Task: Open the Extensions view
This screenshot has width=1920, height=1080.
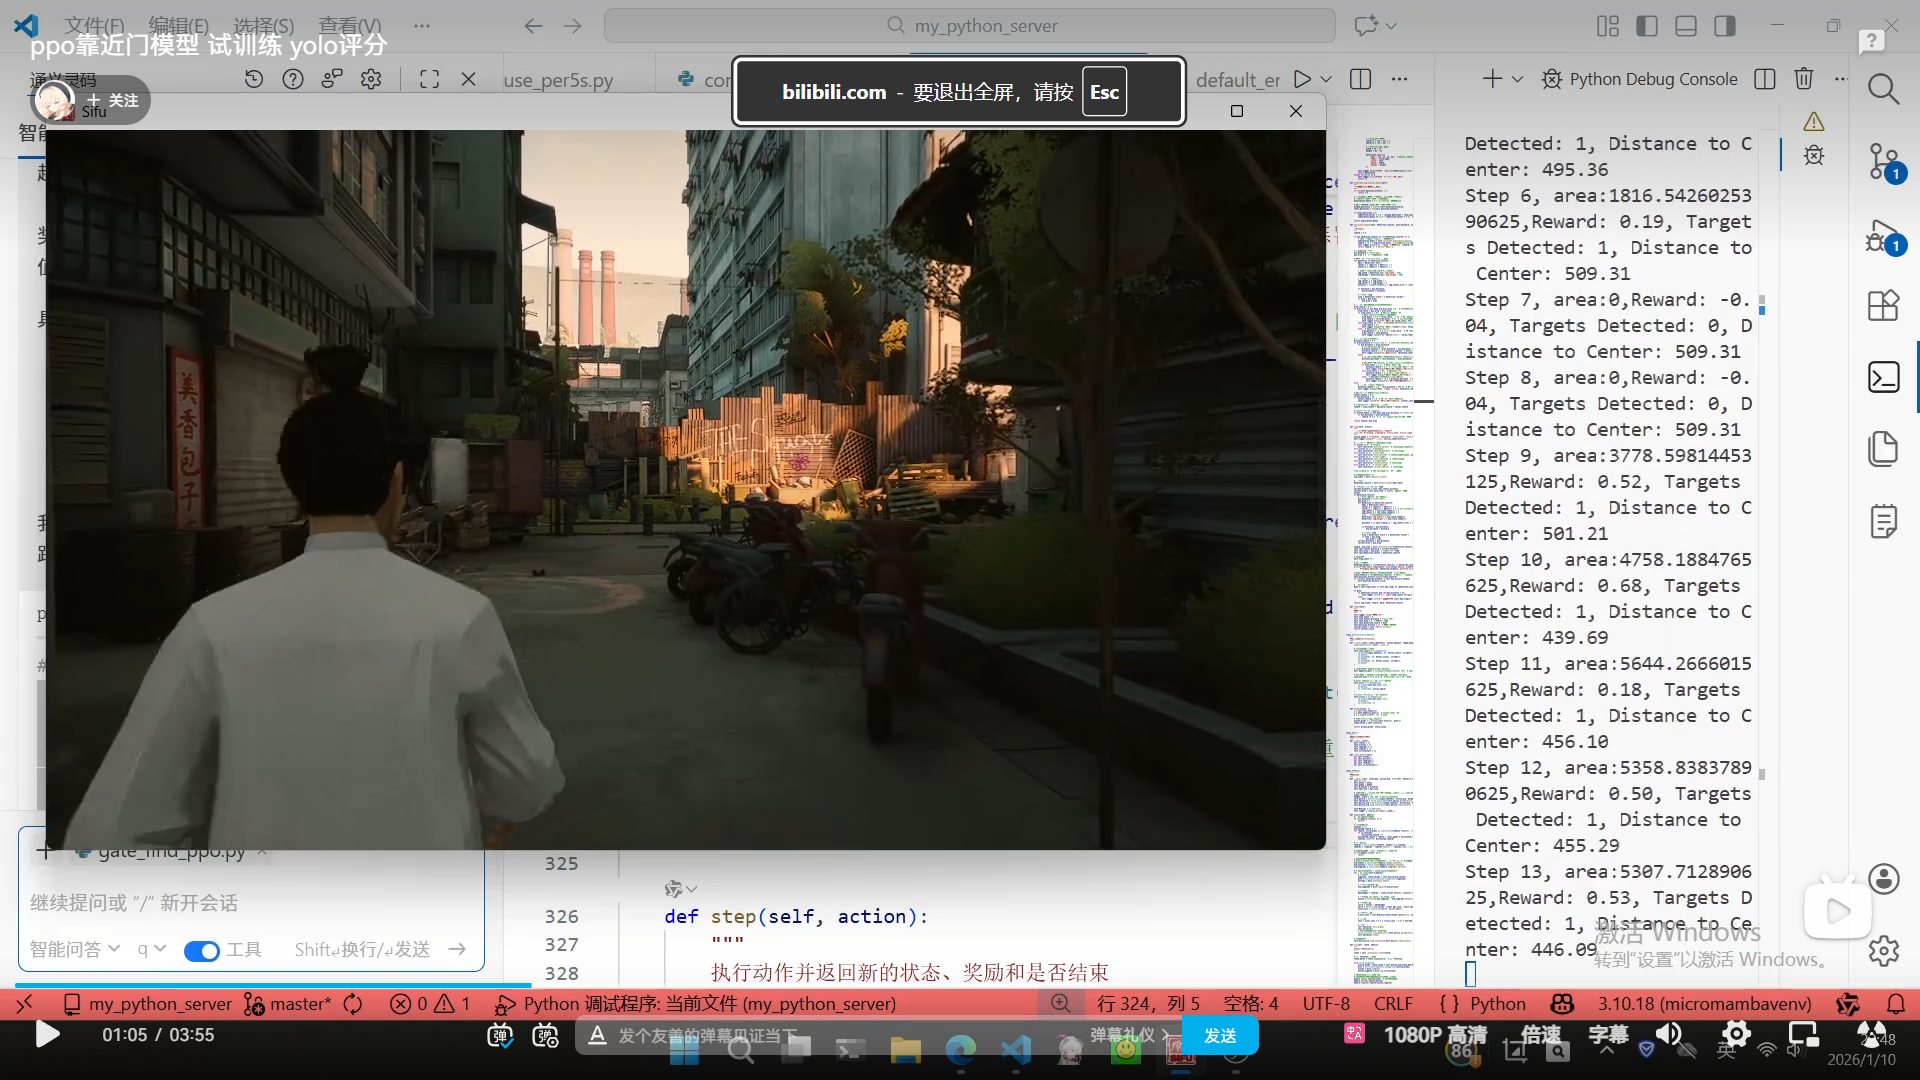Action: pyautogui.click(x=1883, y=305)
